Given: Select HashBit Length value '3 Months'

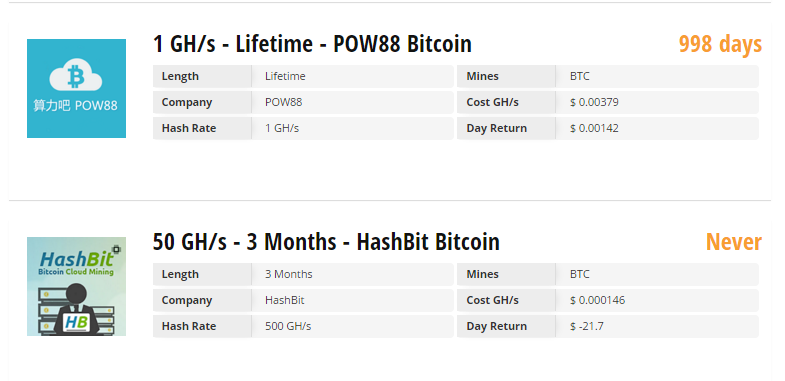Looking at the screenshot, I should [288, 274].
